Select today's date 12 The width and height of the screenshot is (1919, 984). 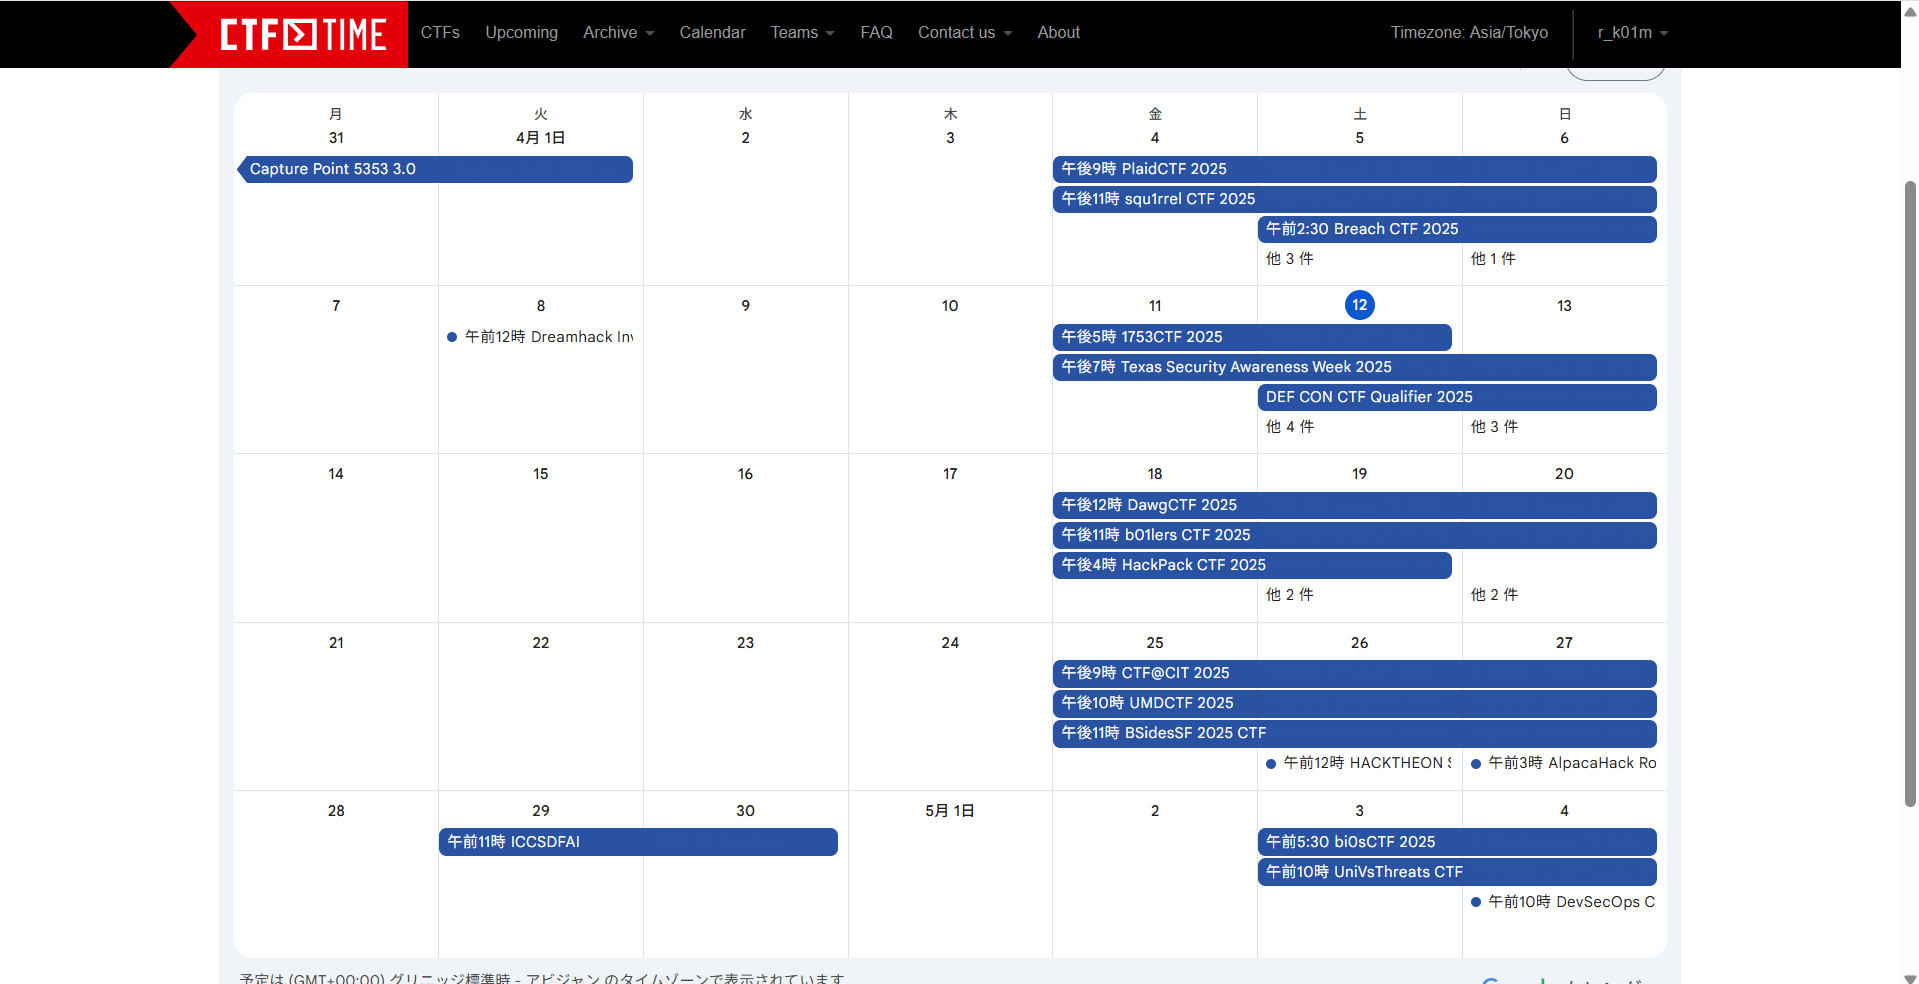[x=1359, y=305]
